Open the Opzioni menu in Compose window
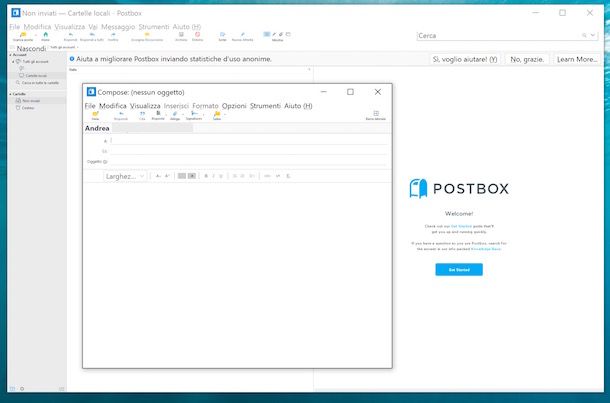The image size is (610, 403). (234, 105)
